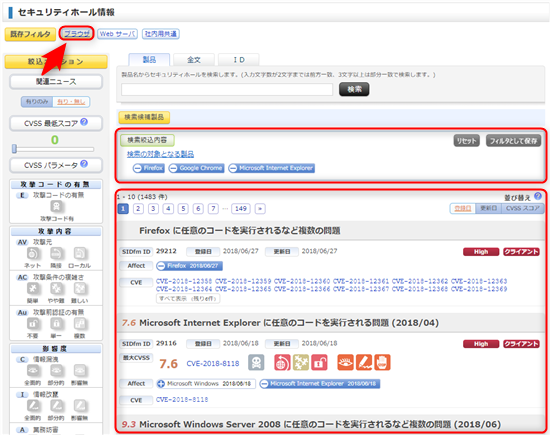The height and width of the screenshot is (435, 550).
Task: Open help icon next to CVSS パラメータ
Action: [x=84, y=164]
